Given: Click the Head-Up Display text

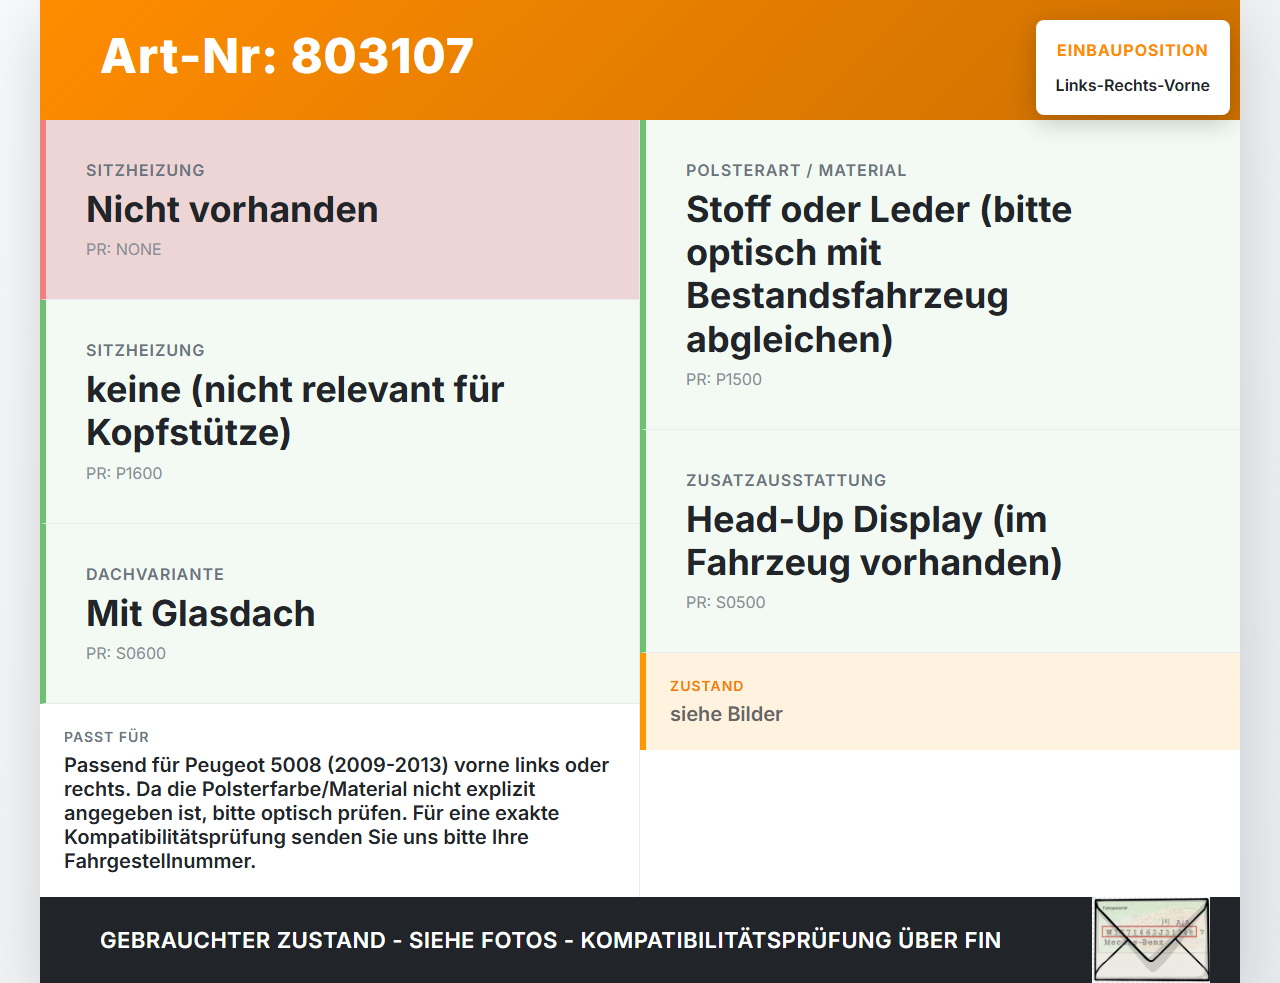Looking at the screenshot, I should point(874,541).
